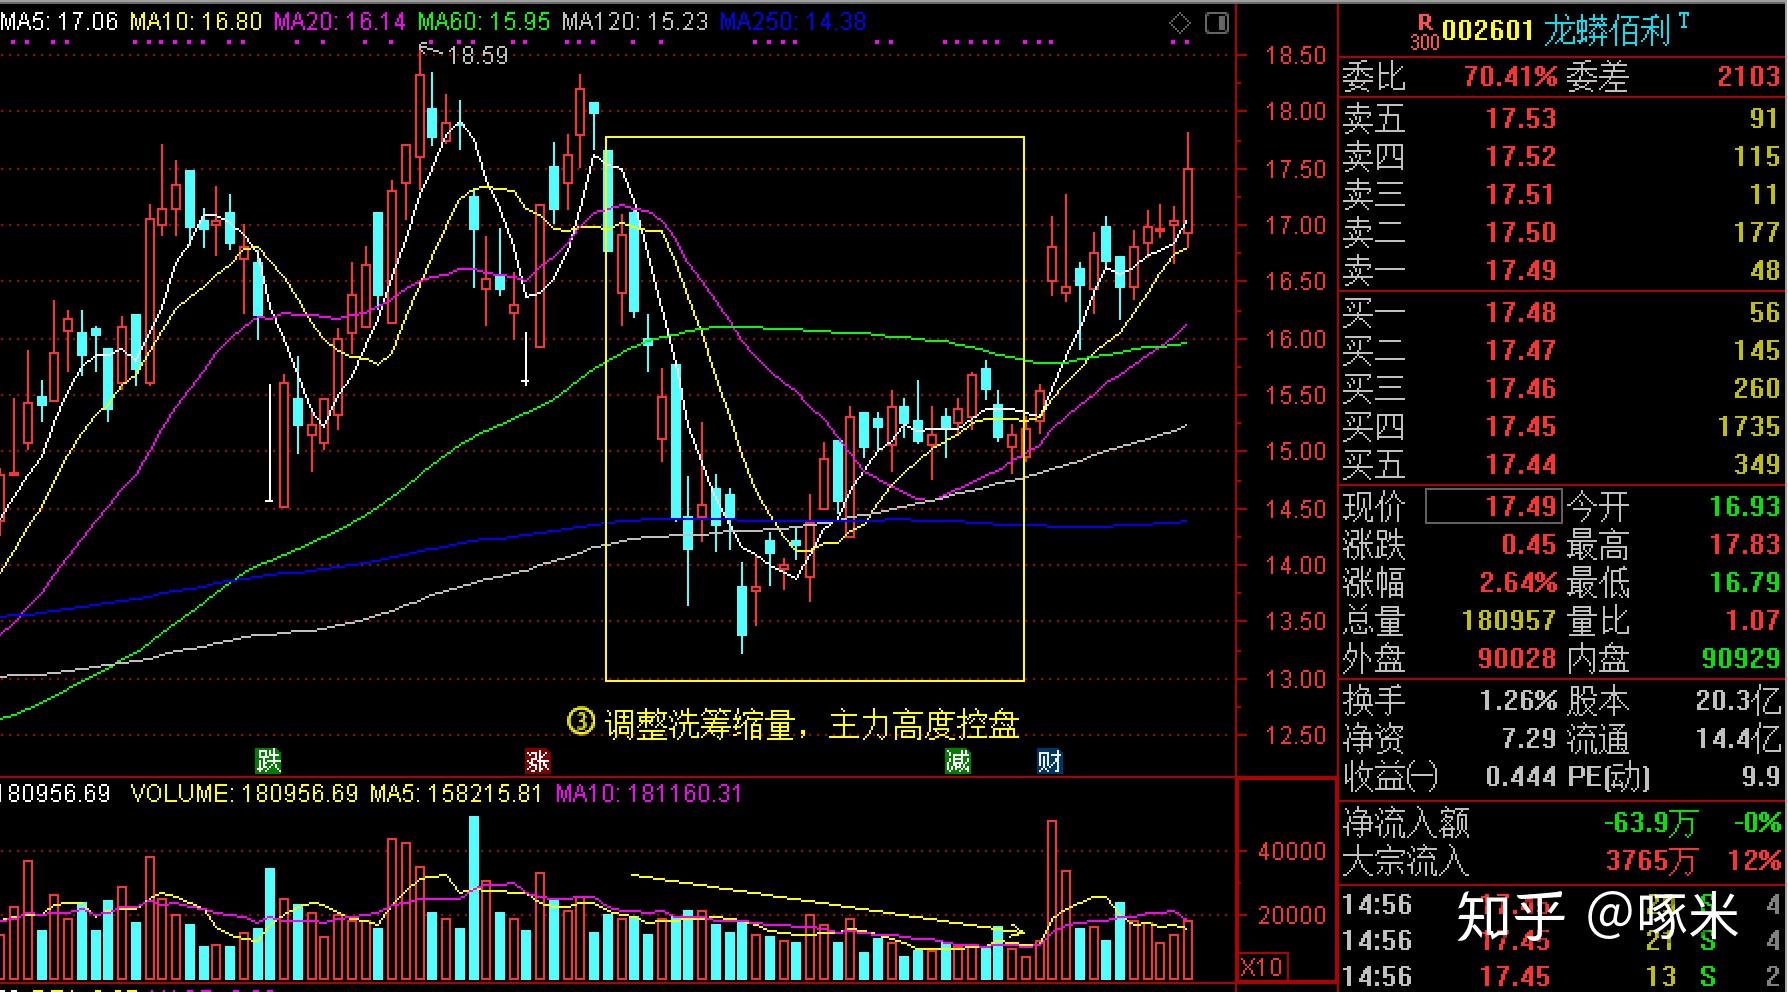Select the 卖五 ask price 17.53

(x=1521, y=119)
